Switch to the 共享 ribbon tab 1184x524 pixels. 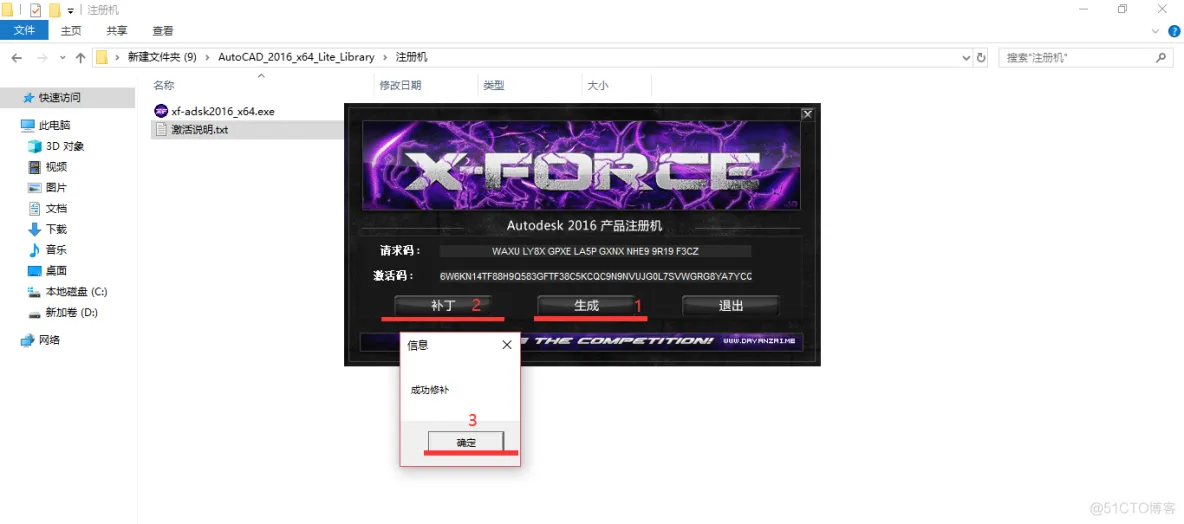click(117, 31)
